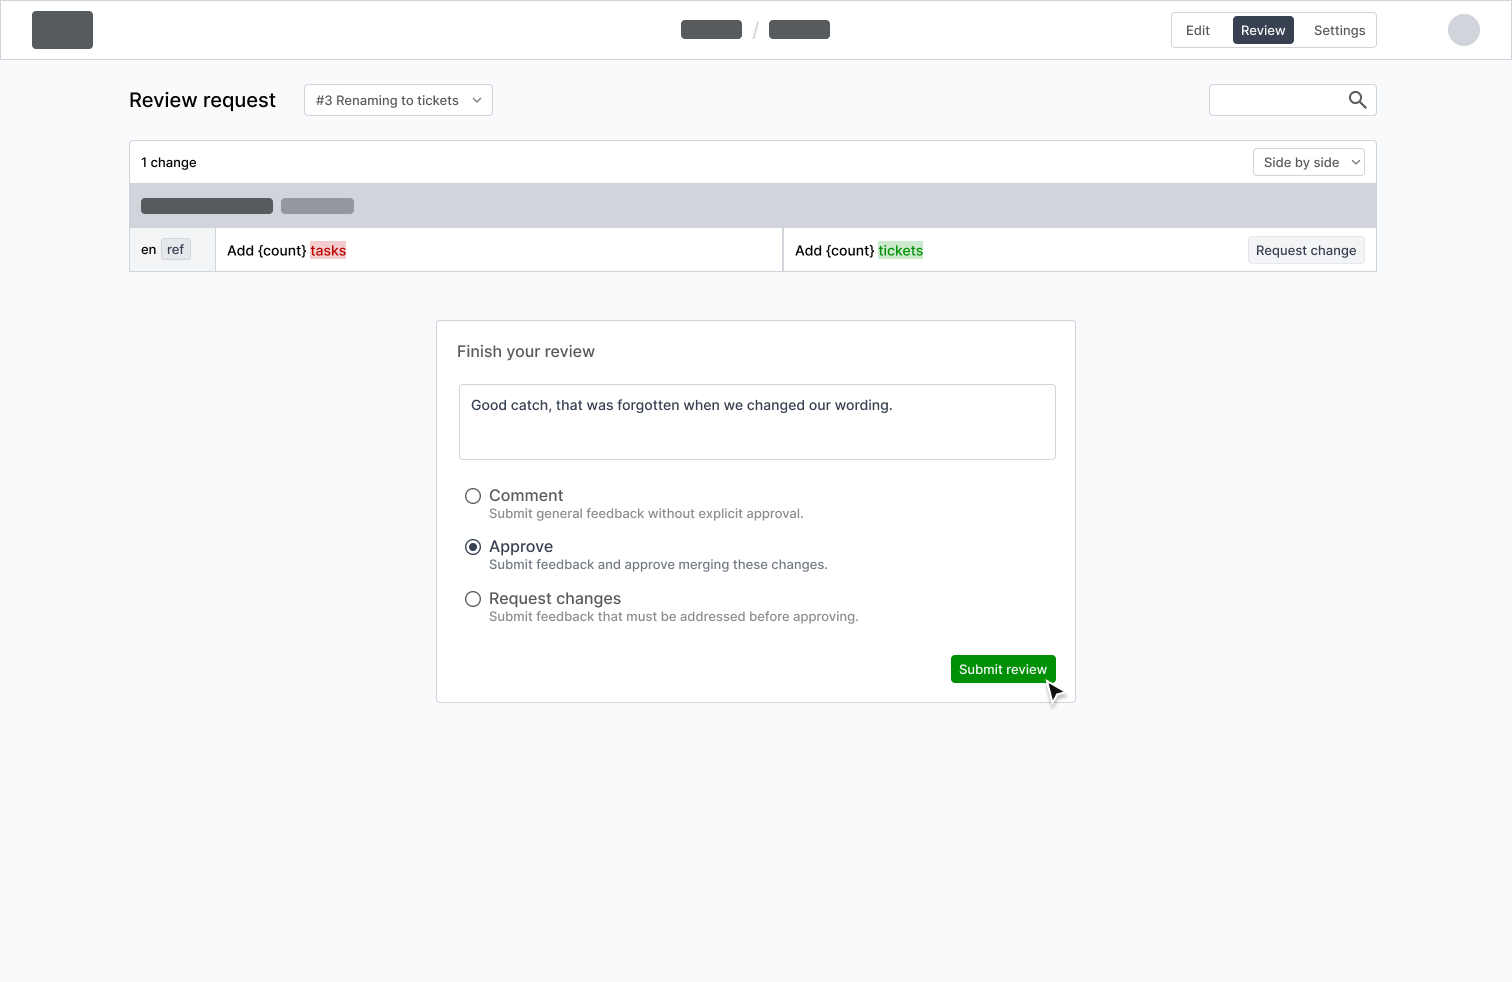
Task: Choose the Request changes option
Action: point(473,598)
